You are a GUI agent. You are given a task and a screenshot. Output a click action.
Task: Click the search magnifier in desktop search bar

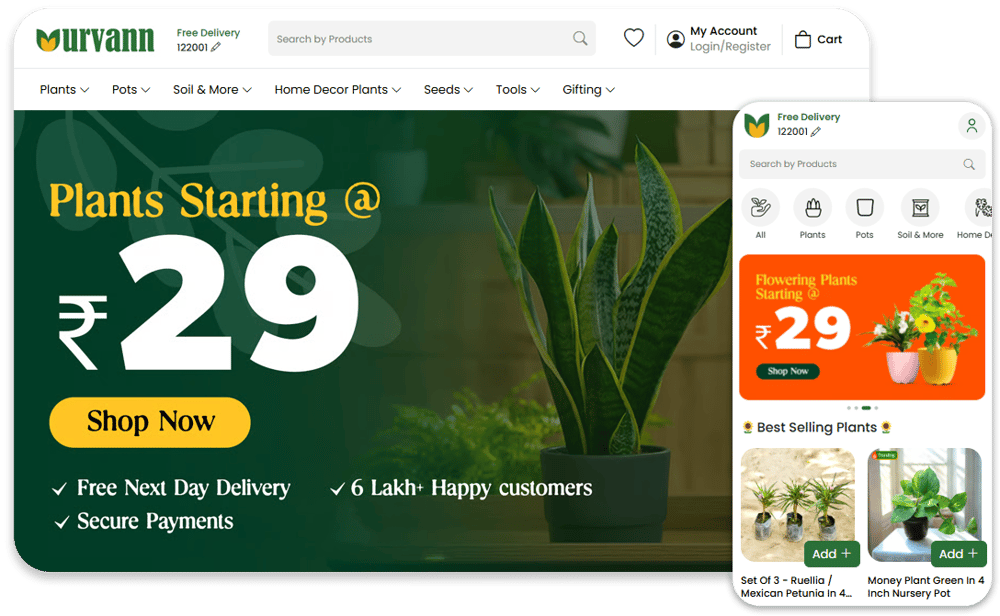[580, 38]
